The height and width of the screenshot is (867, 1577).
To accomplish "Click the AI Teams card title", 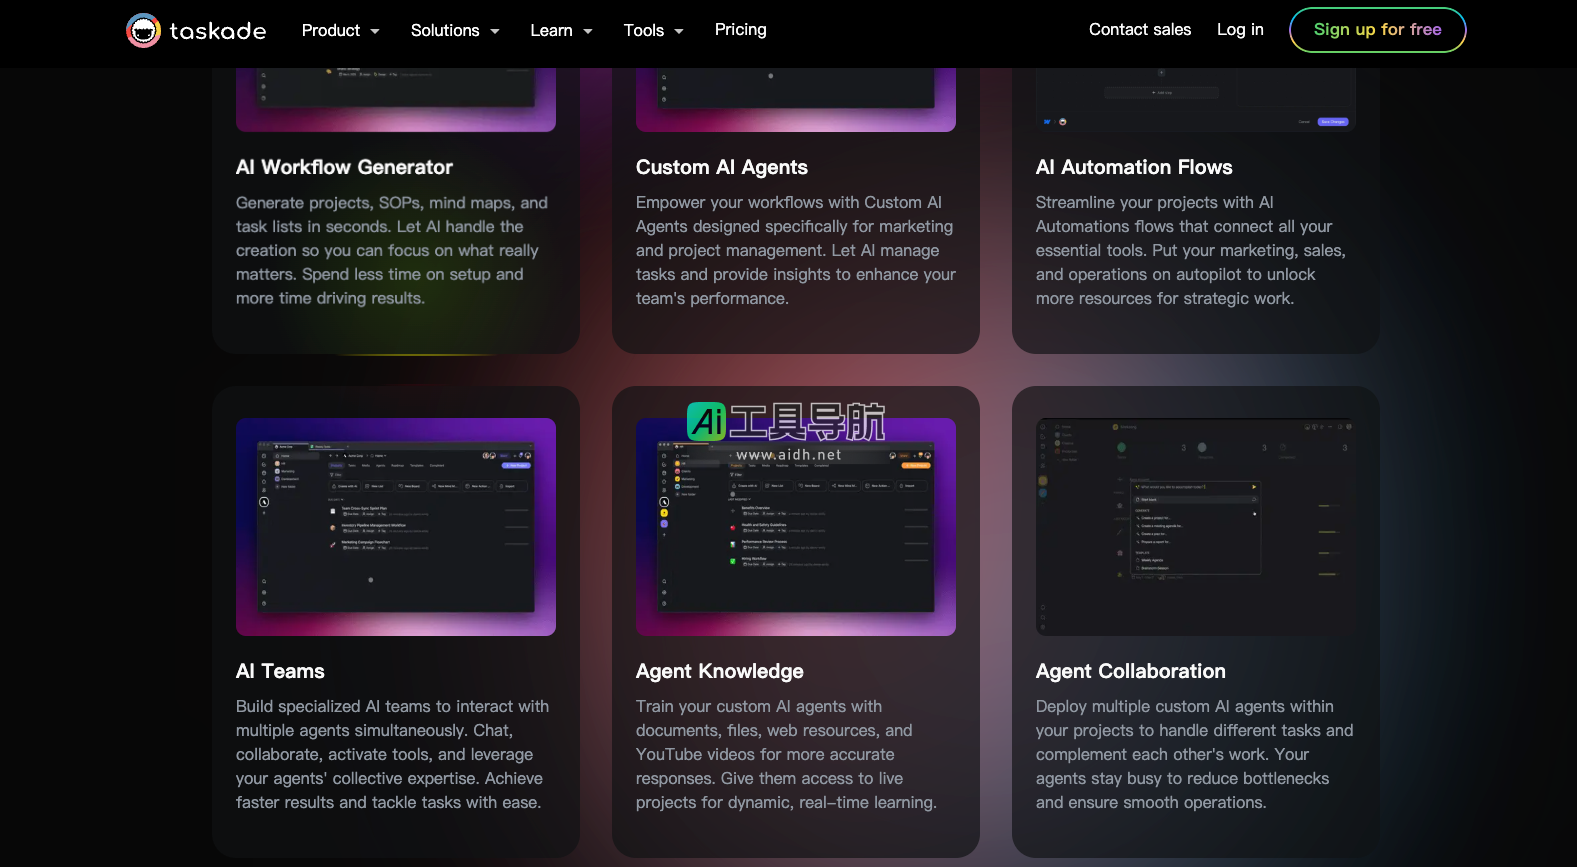I will click(x=280, y=672).
